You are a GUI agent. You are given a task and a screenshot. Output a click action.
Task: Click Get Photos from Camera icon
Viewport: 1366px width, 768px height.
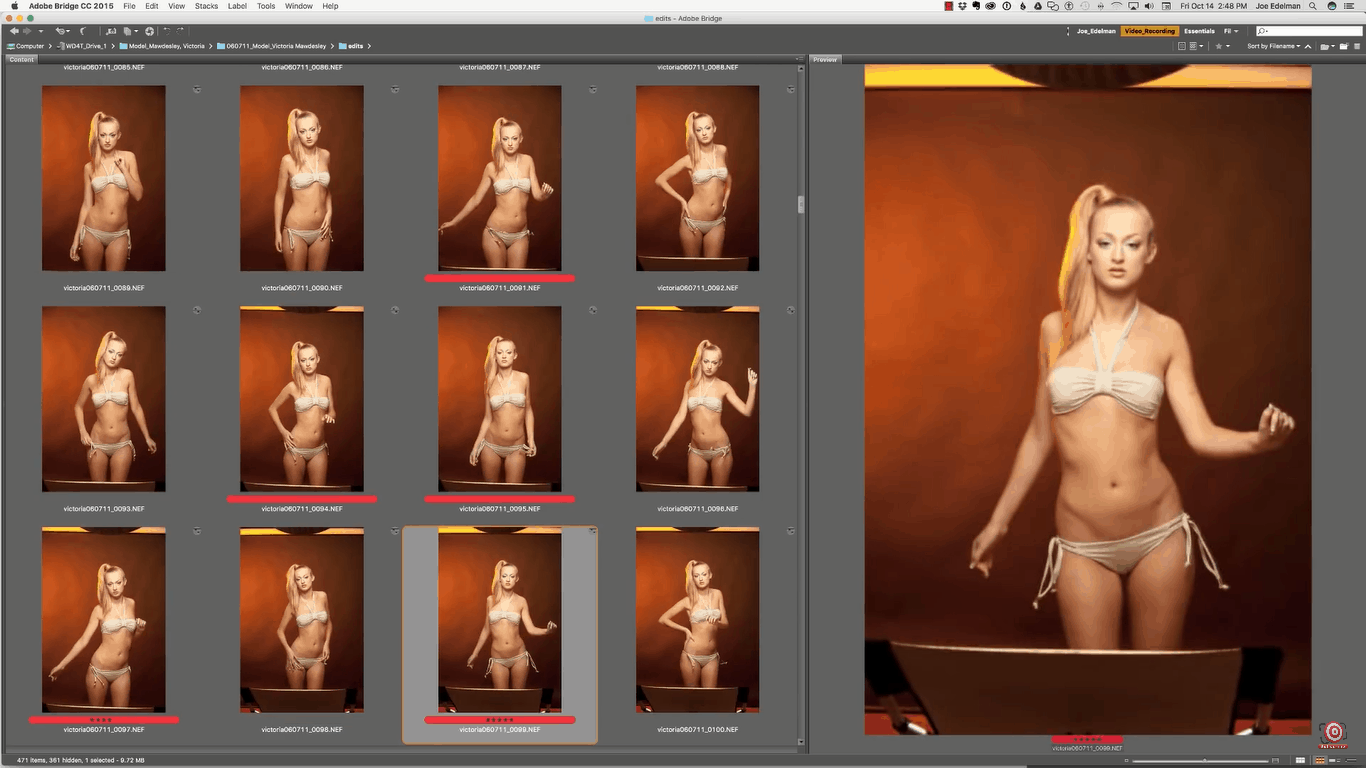[111, 32]
